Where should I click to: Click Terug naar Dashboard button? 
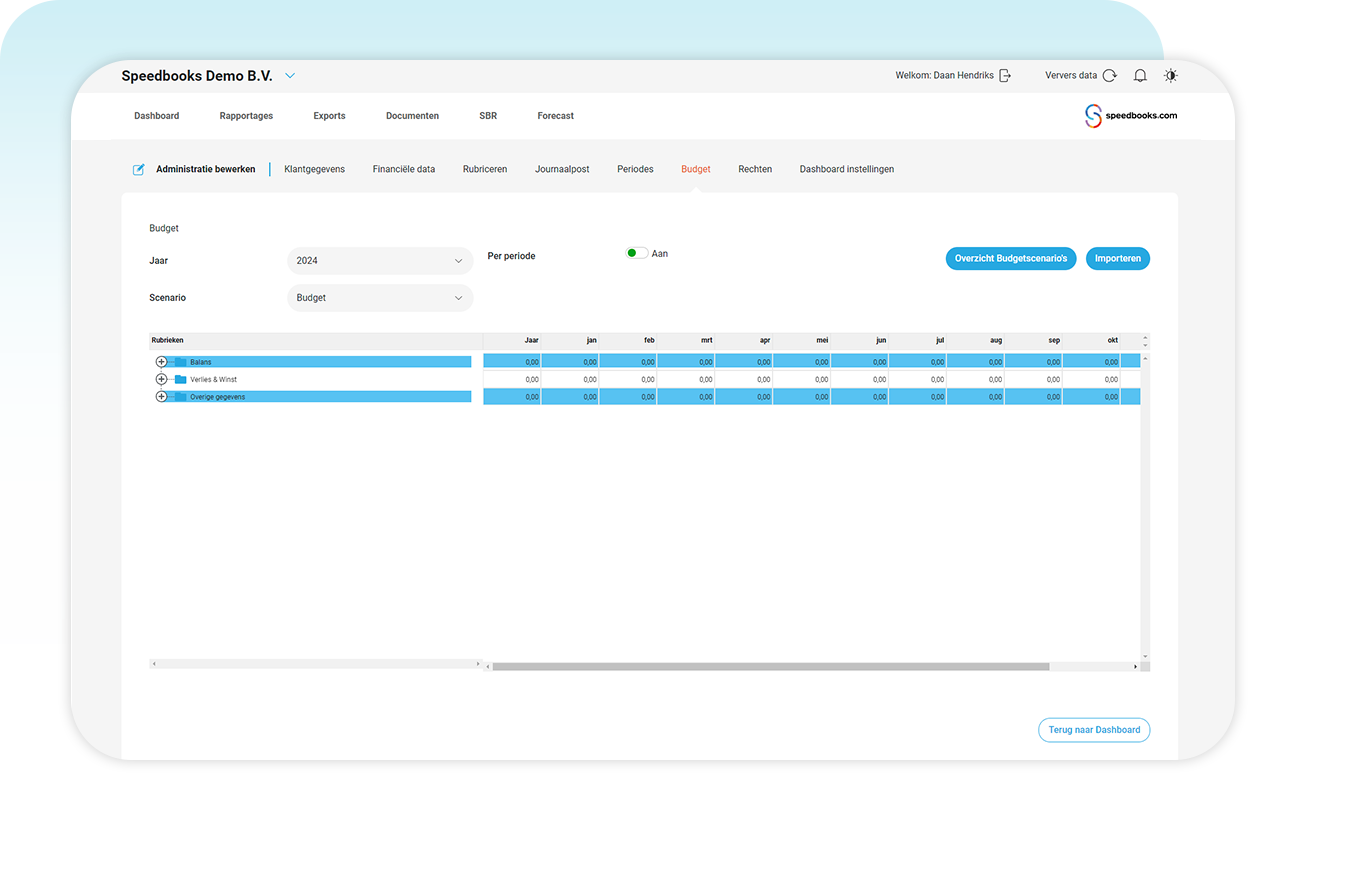(1094, 730)
